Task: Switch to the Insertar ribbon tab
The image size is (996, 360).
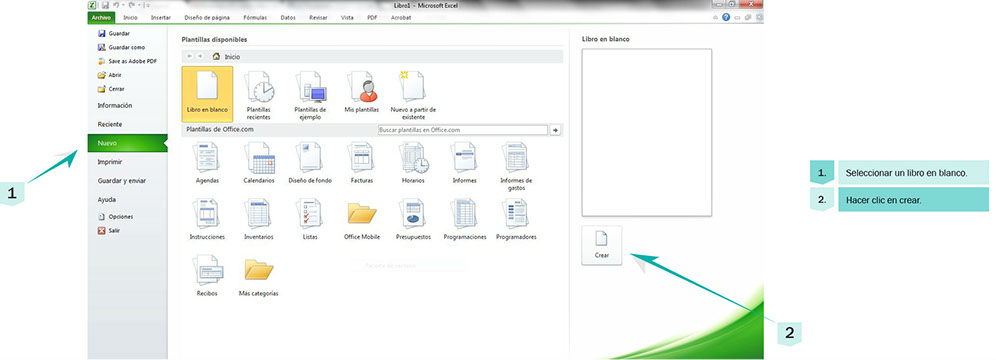Action: pyautogui.click(x=161, y=18)
